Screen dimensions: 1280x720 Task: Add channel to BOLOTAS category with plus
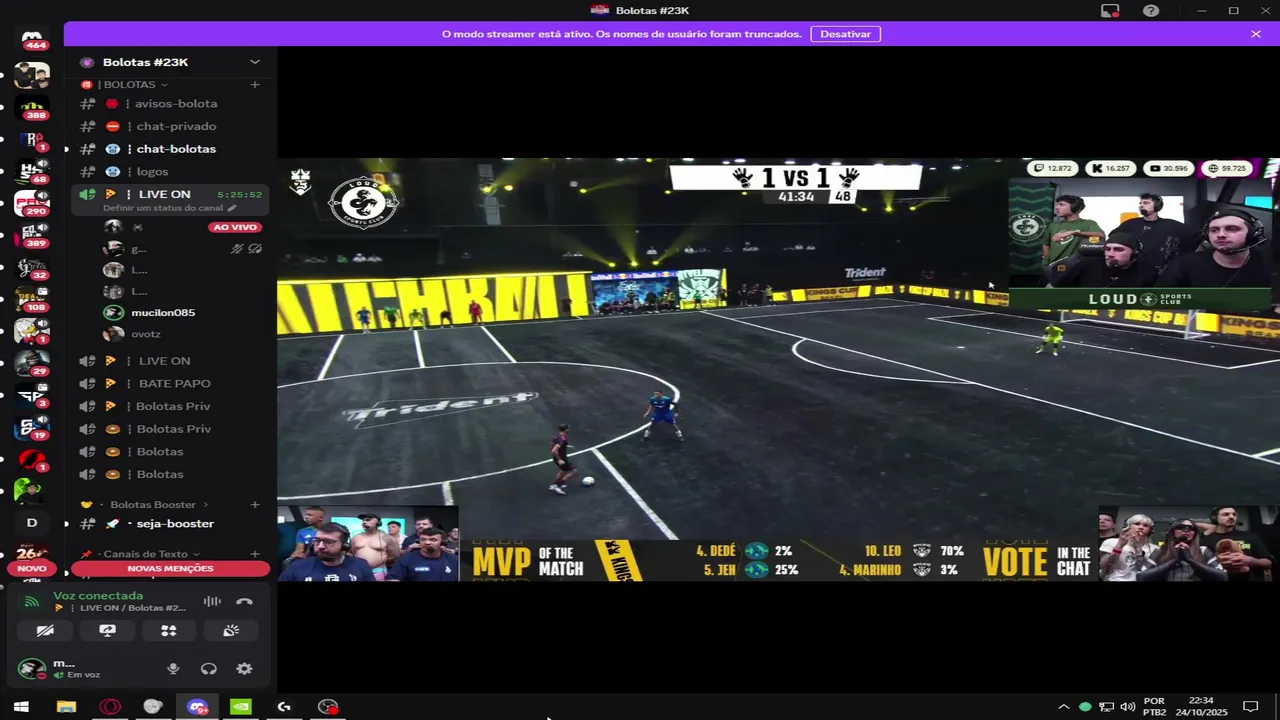[x=255, y=85]
